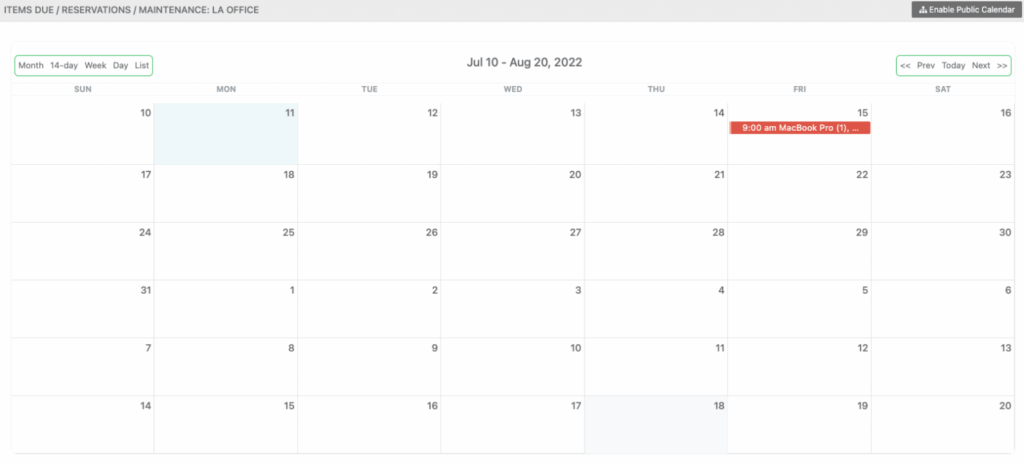Select day 30 on the calendar
The height and width of the screenshot is (465, 1024).
pos(942,251)
